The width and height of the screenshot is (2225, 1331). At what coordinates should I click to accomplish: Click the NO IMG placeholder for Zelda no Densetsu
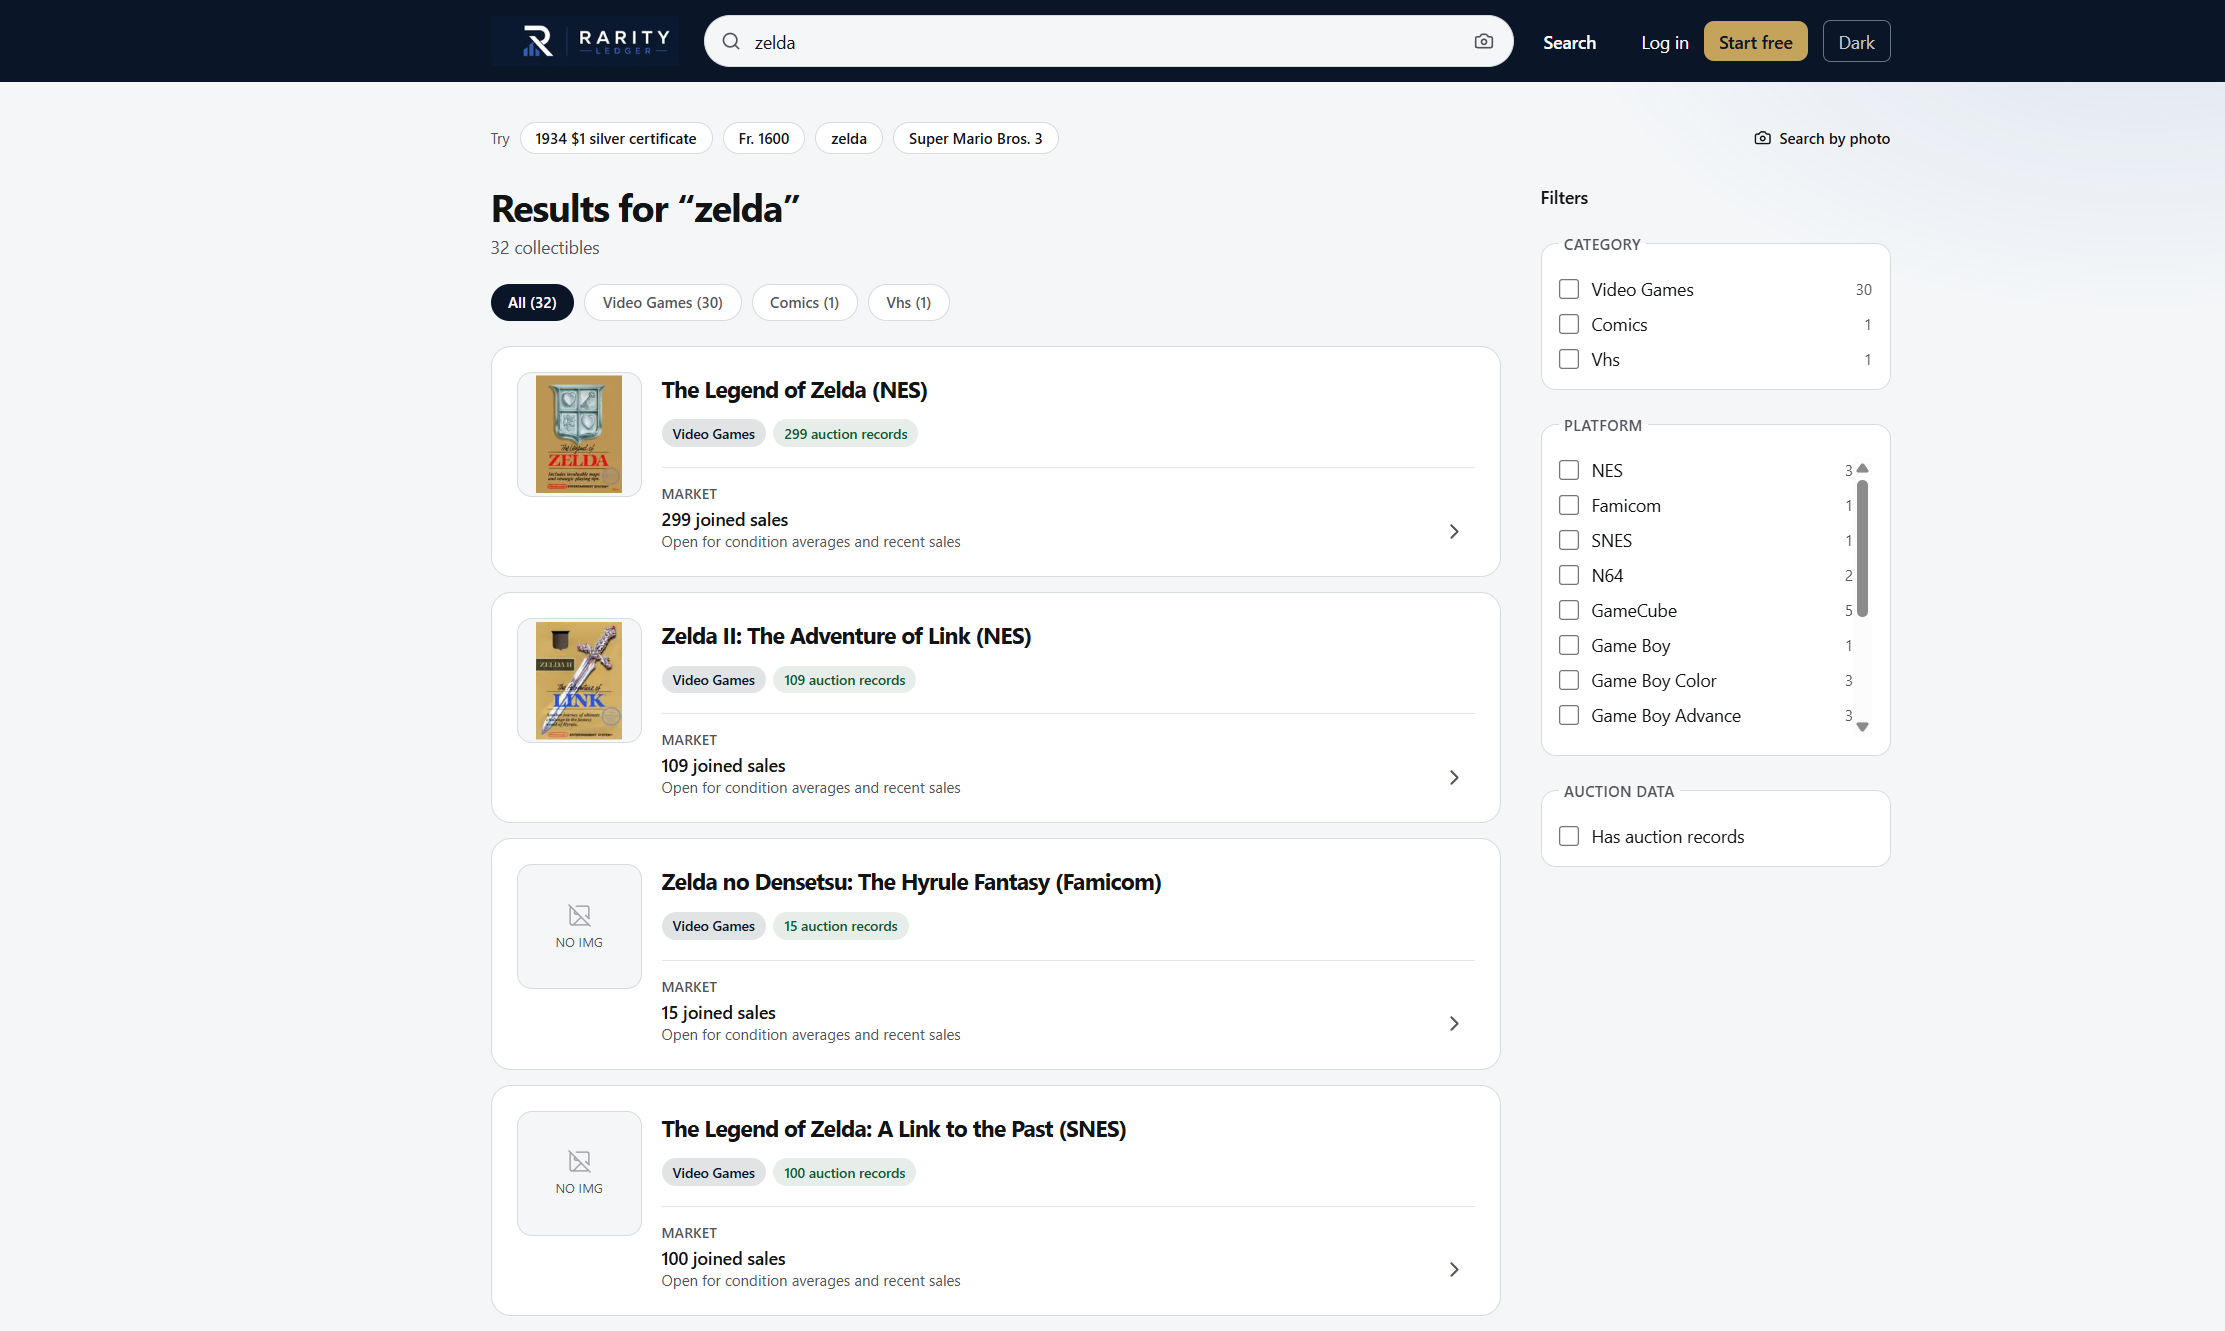pyautogui.click(x=579, y=926)
